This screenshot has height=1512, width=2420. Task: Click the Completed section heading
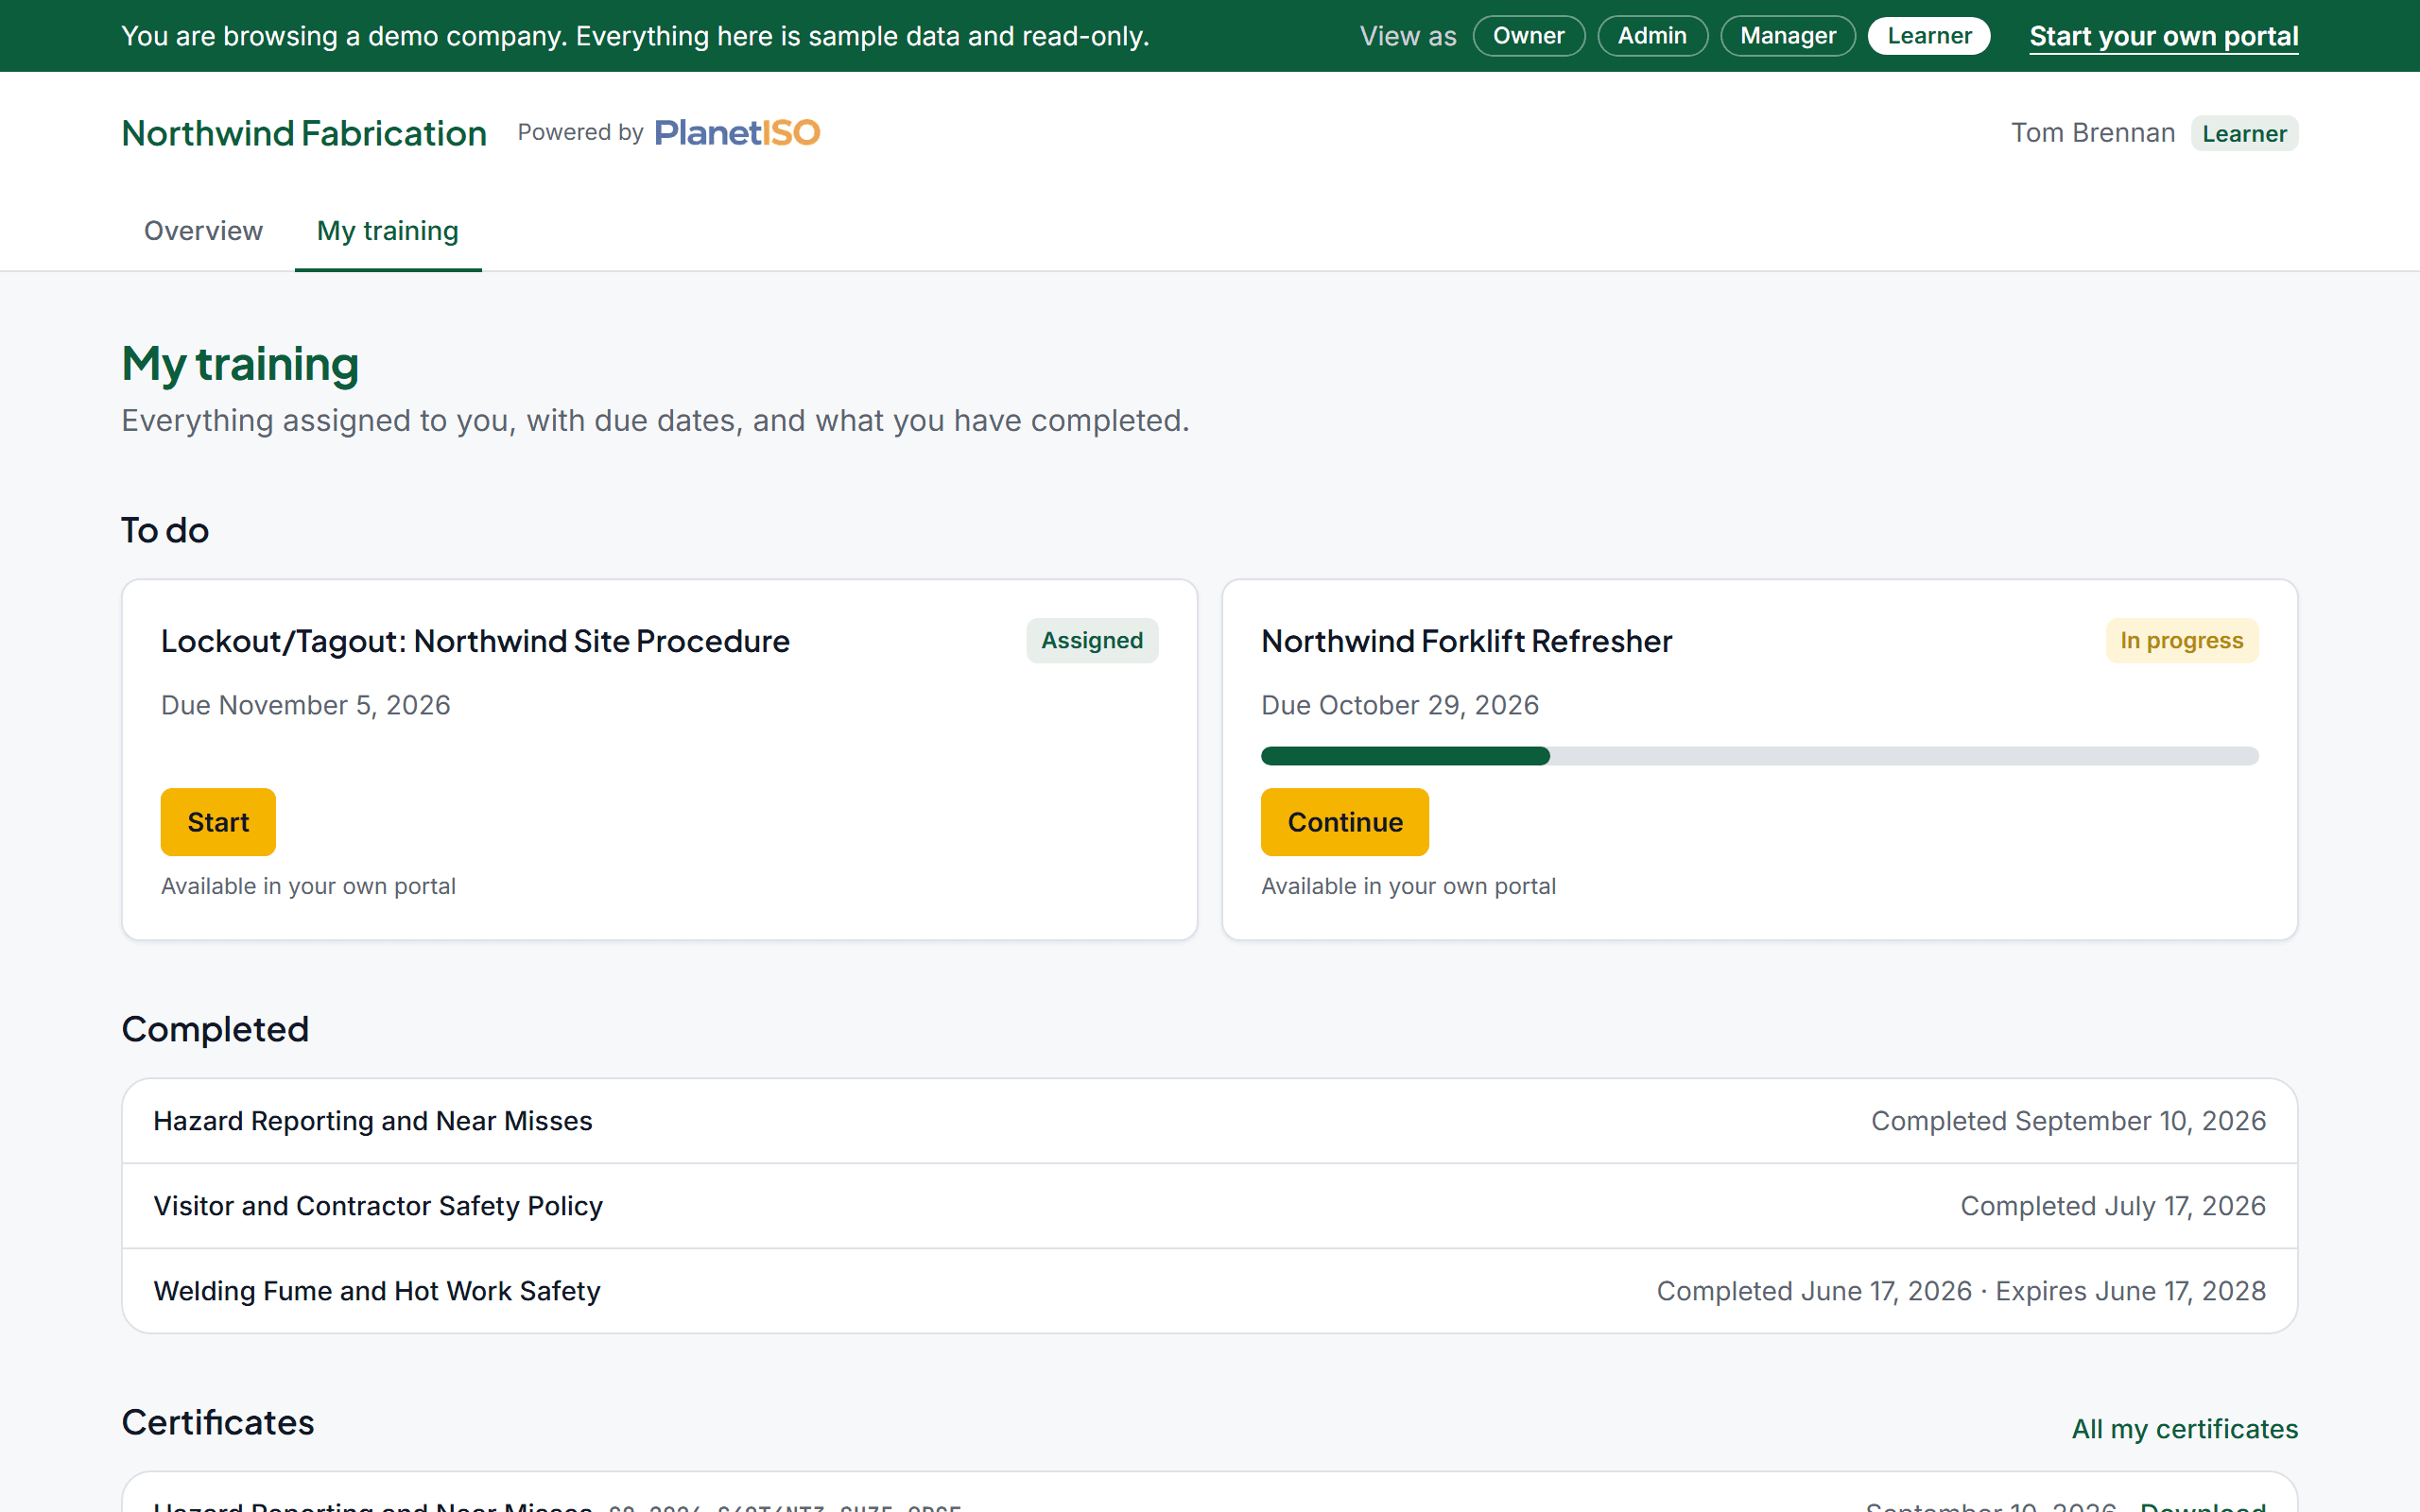click(215, 1029)
